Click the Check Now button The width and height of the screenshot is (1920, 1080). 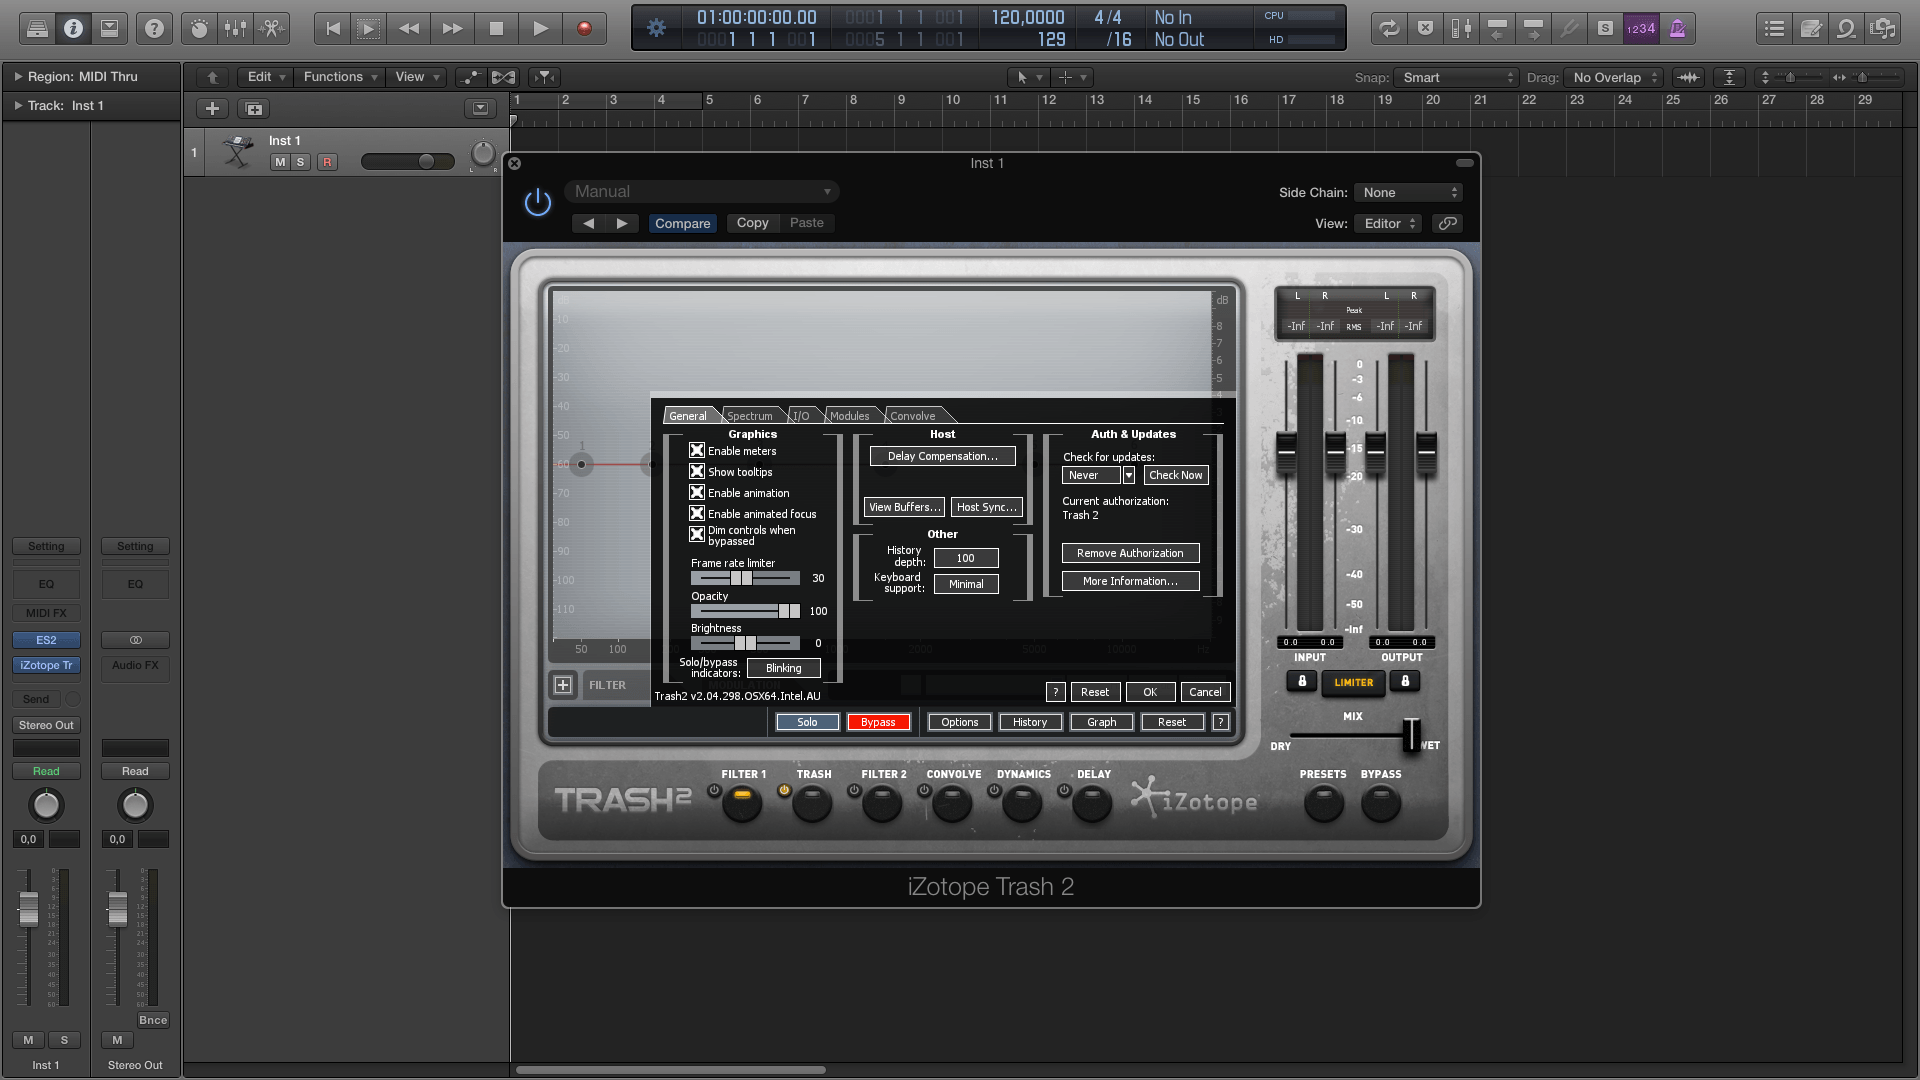1176,476
